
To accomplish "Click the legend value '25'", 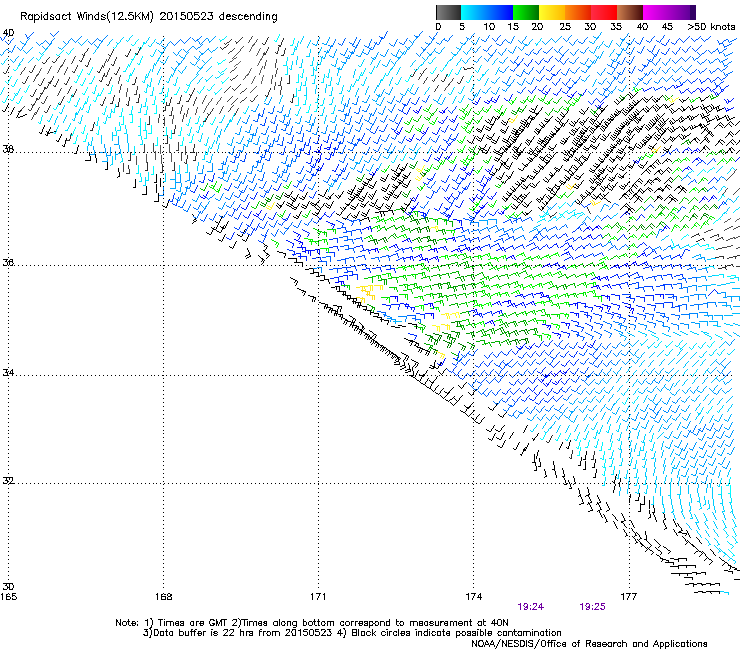I will coord(565,27).
